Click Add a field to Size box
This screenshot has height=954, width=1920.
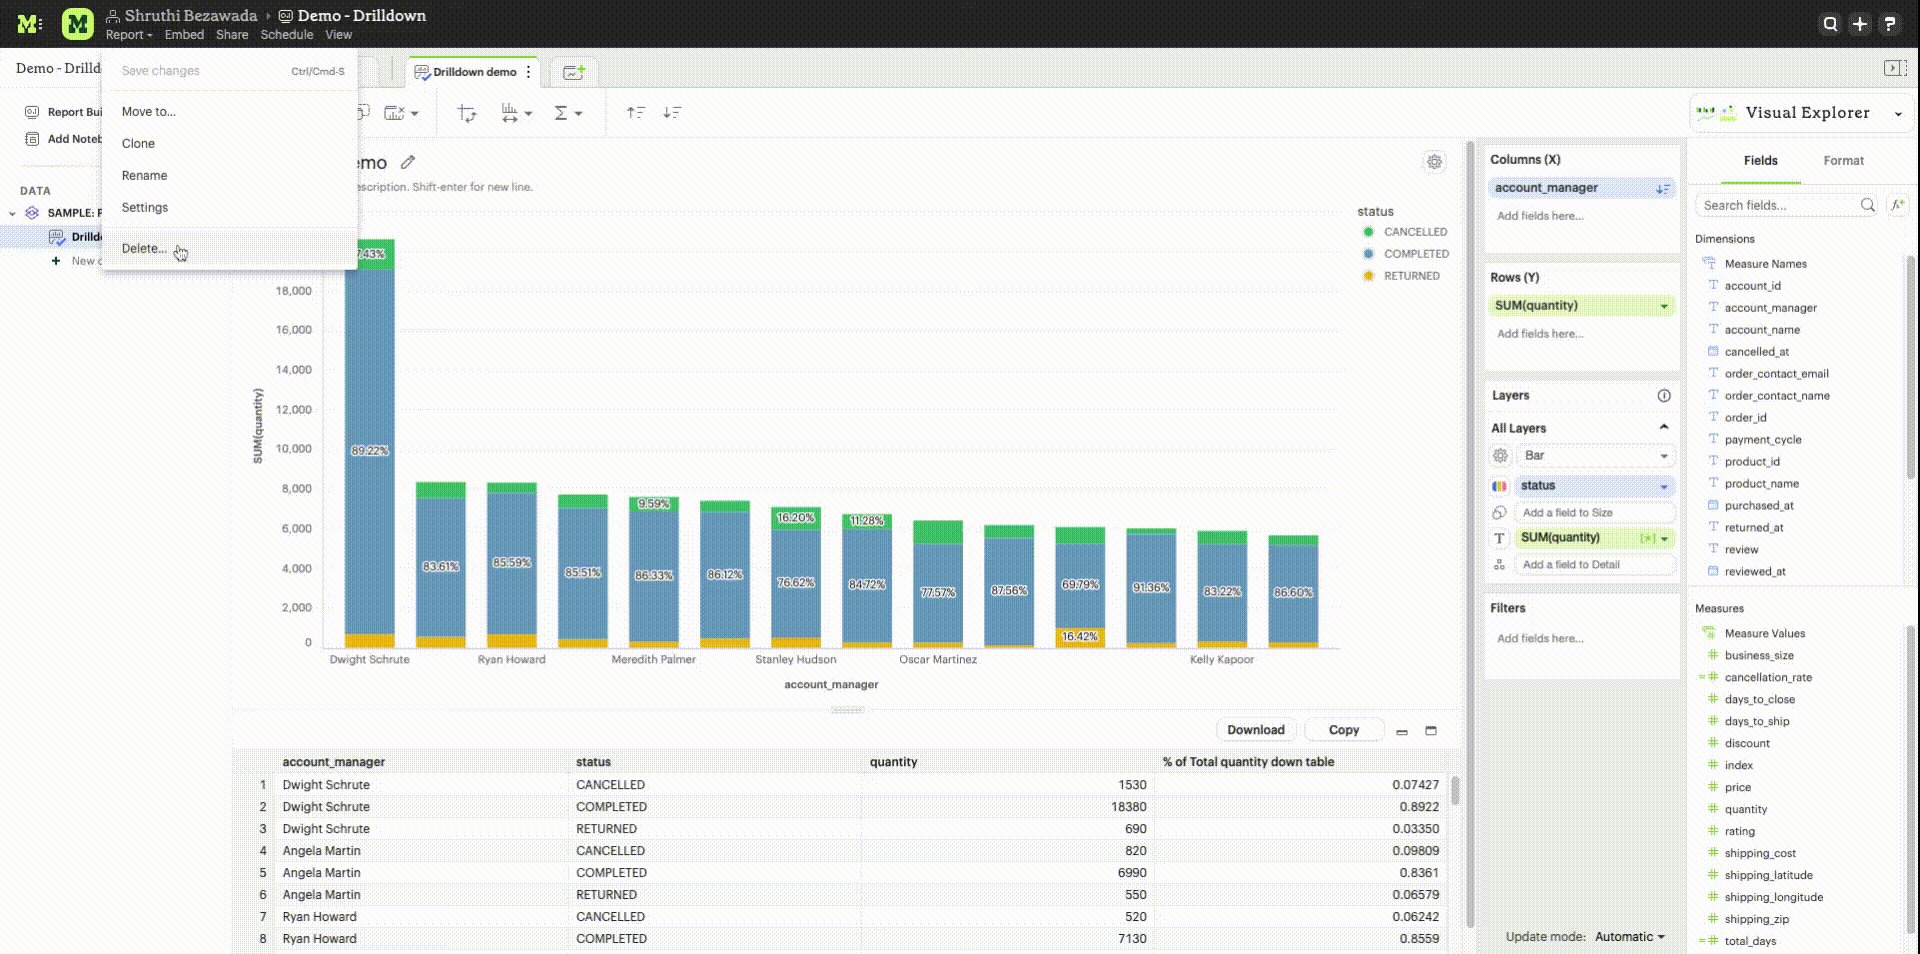(x=1594, y=513)
